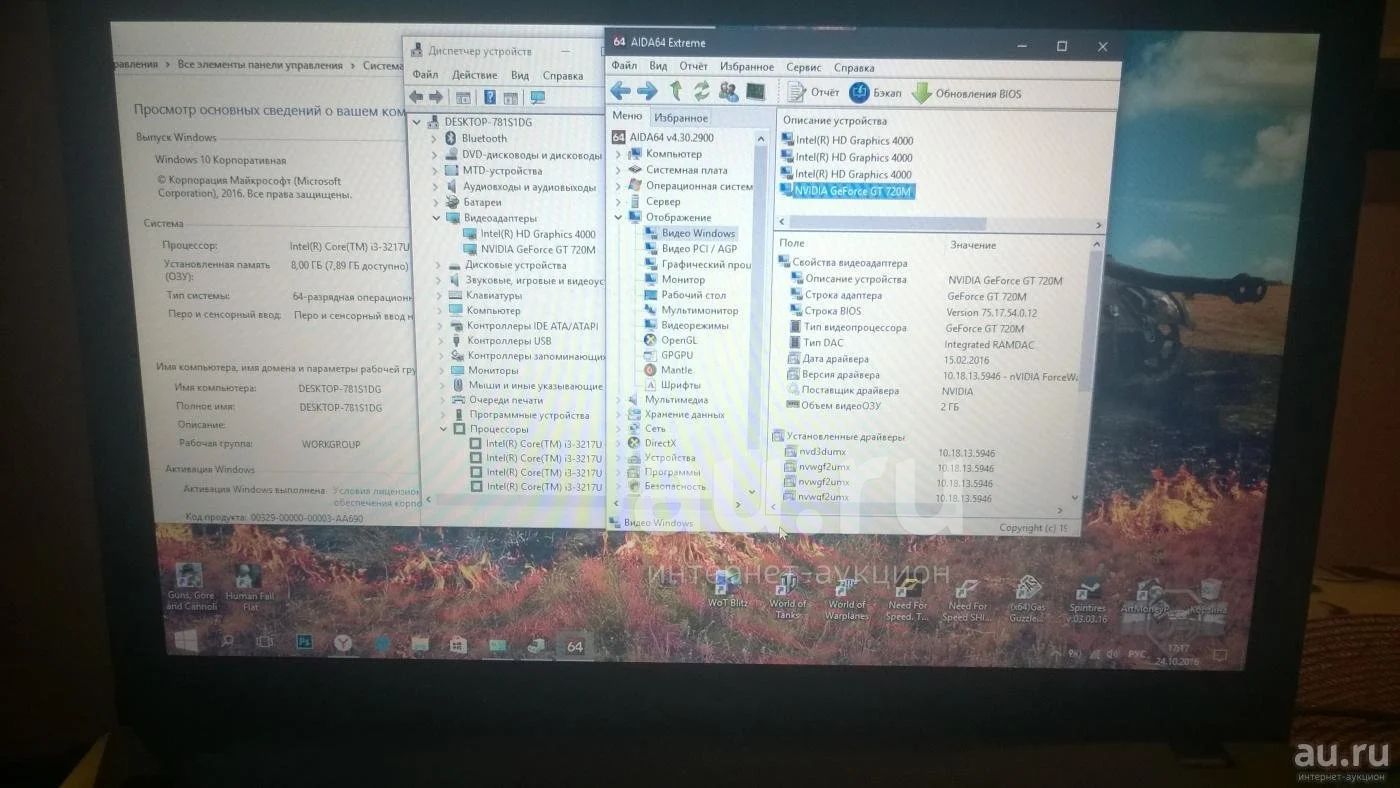Click the scan hardware monitor icon in Device Manager
Viewport: 1400px width, 788px height.
click(537, 97)
